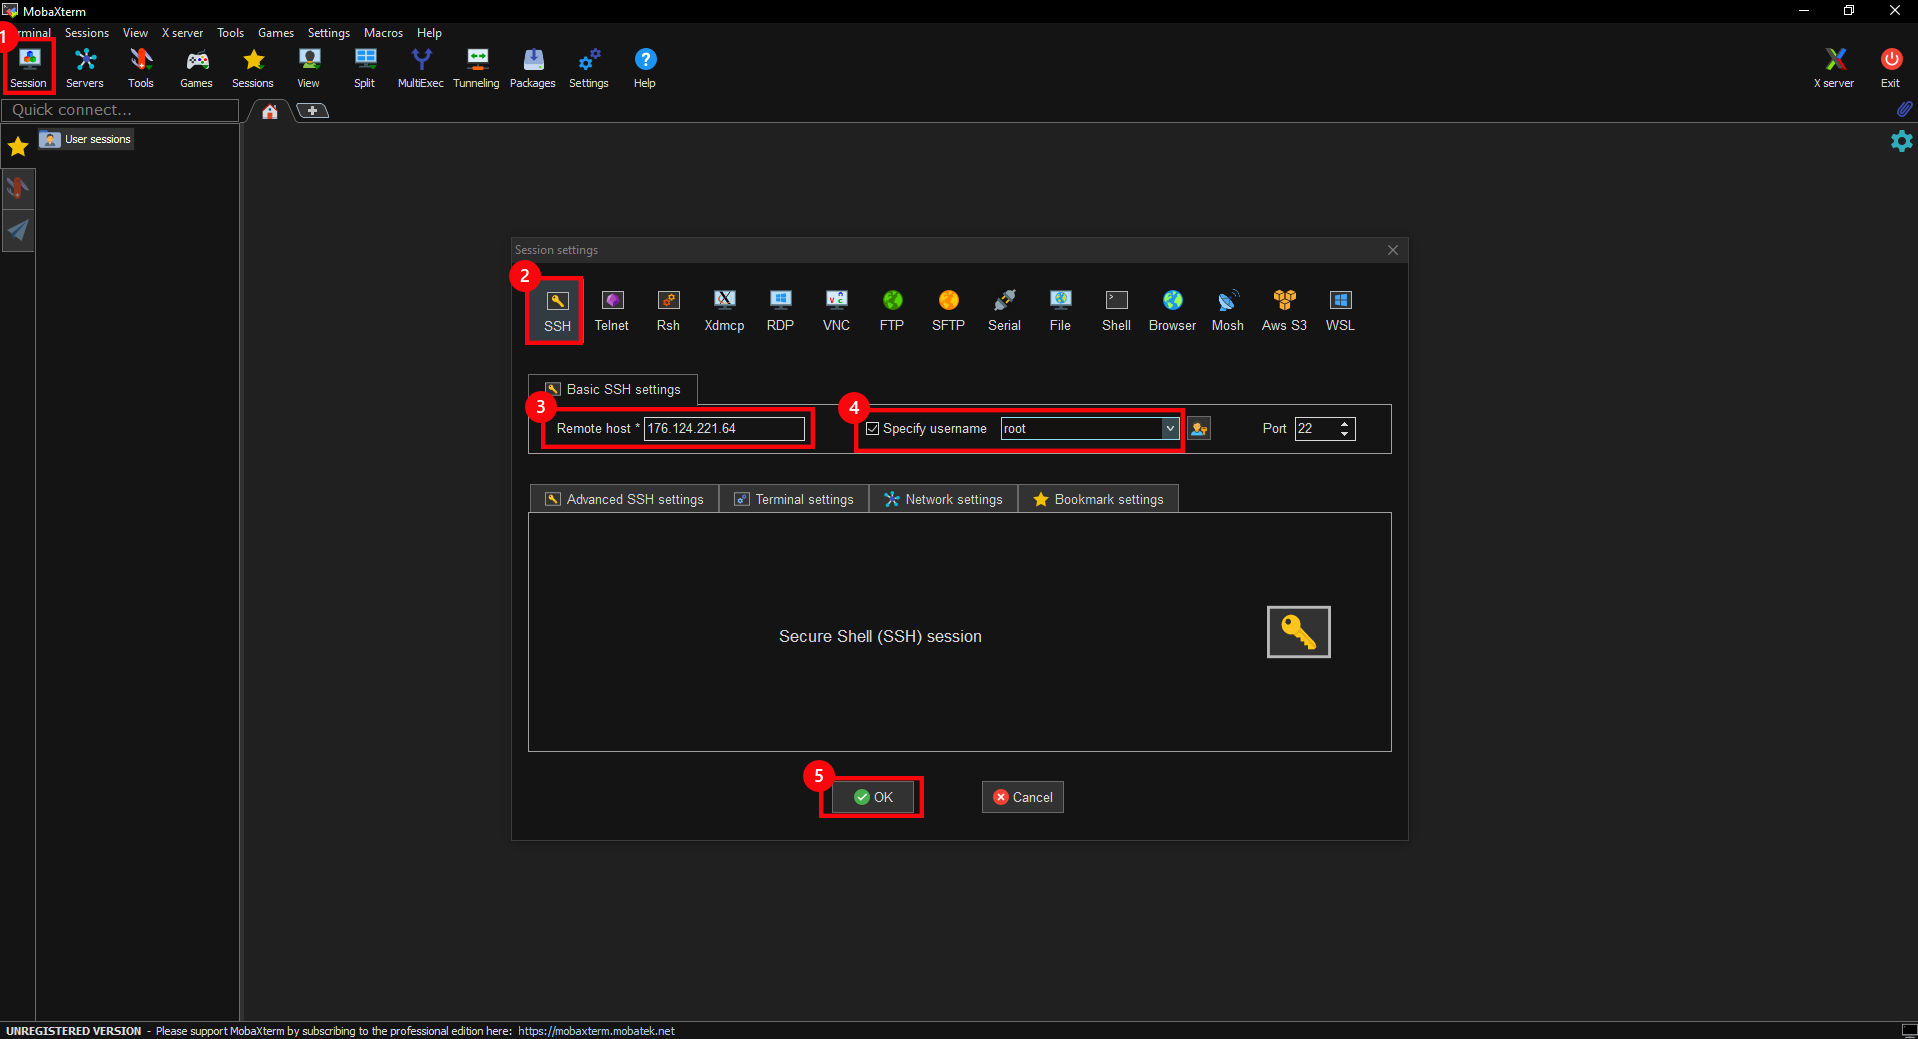Open the Tunneling toolbar icon

click(477, 67)
